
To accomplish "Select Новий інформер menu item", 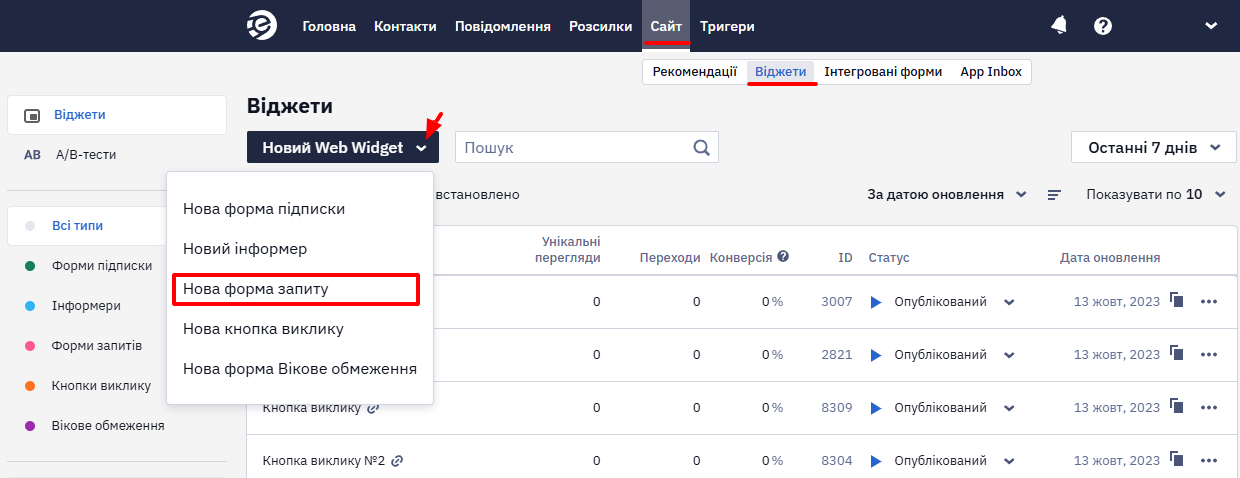I will (x=245, y=248).
